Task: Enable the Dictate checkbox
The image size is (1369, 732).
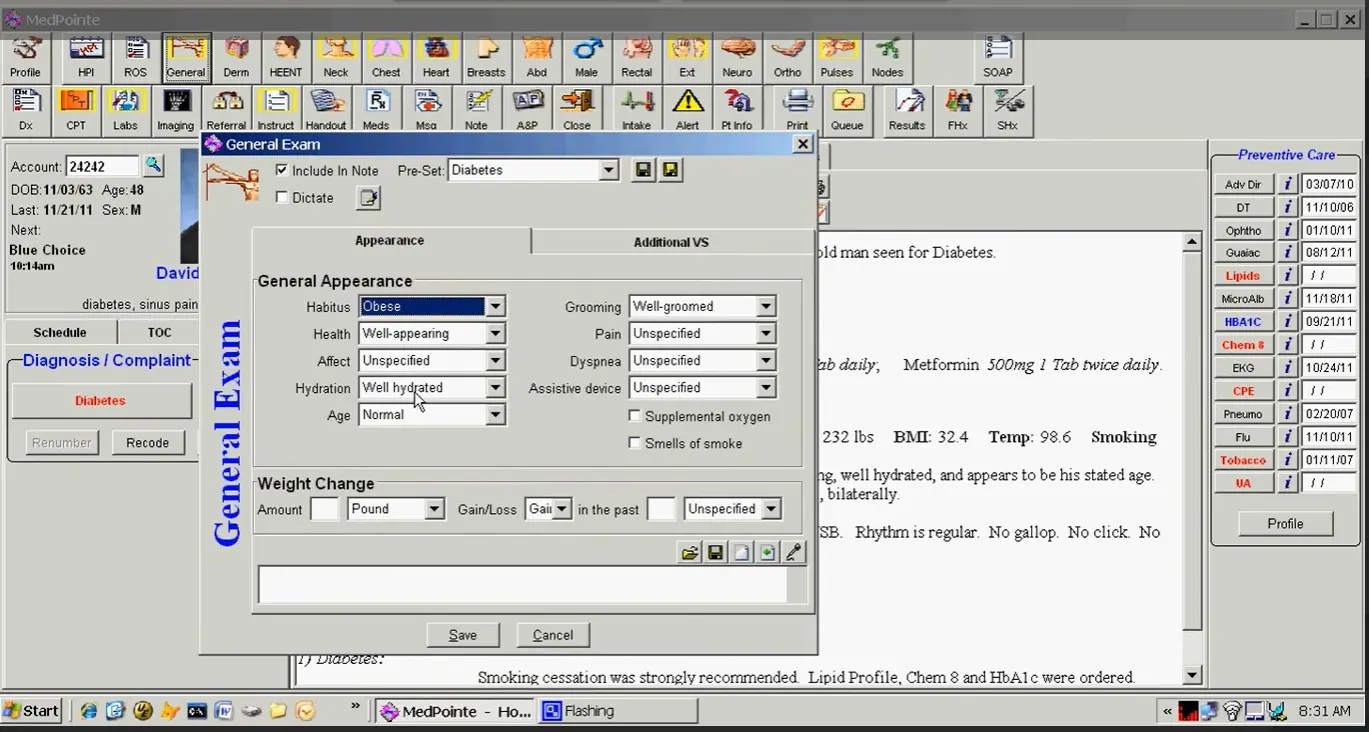Action: coord(281,197)
